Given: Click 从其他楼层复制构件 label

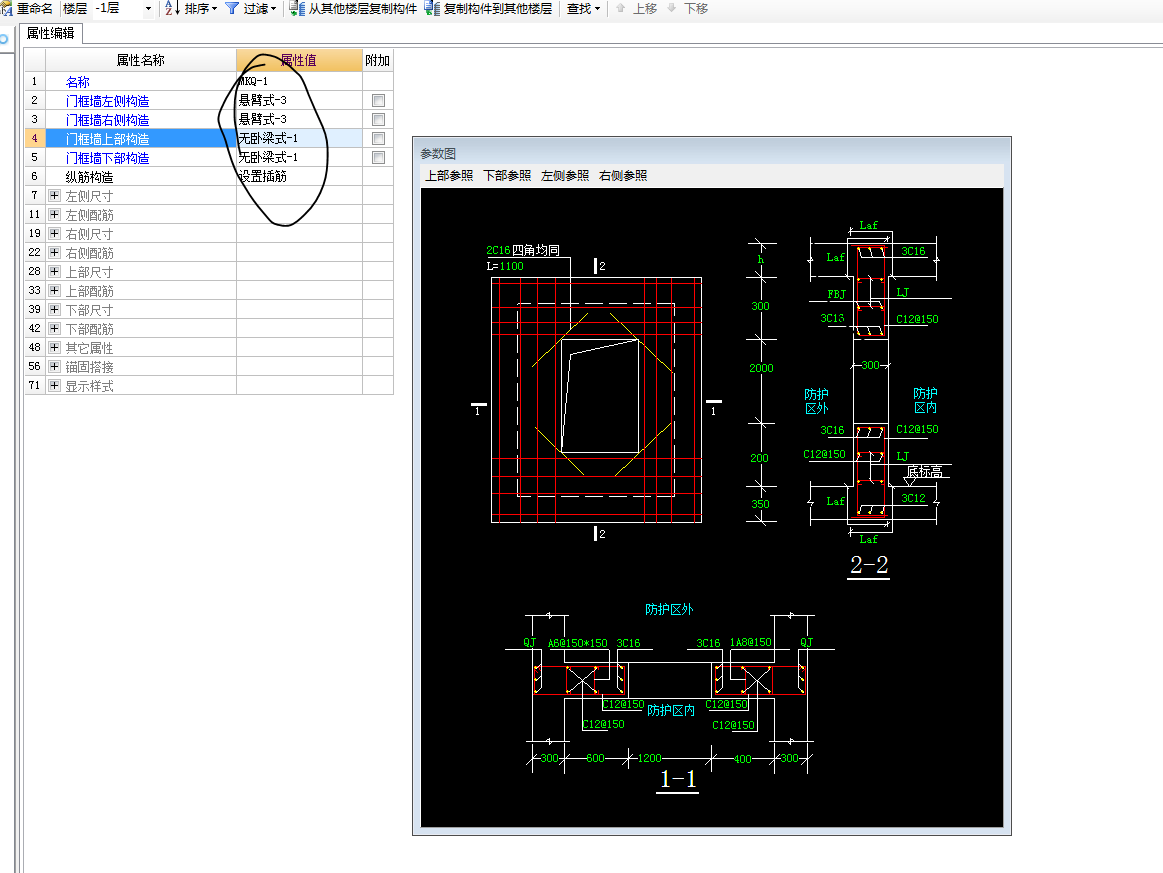Looking at the screenshot, I should tap(363, 9).
